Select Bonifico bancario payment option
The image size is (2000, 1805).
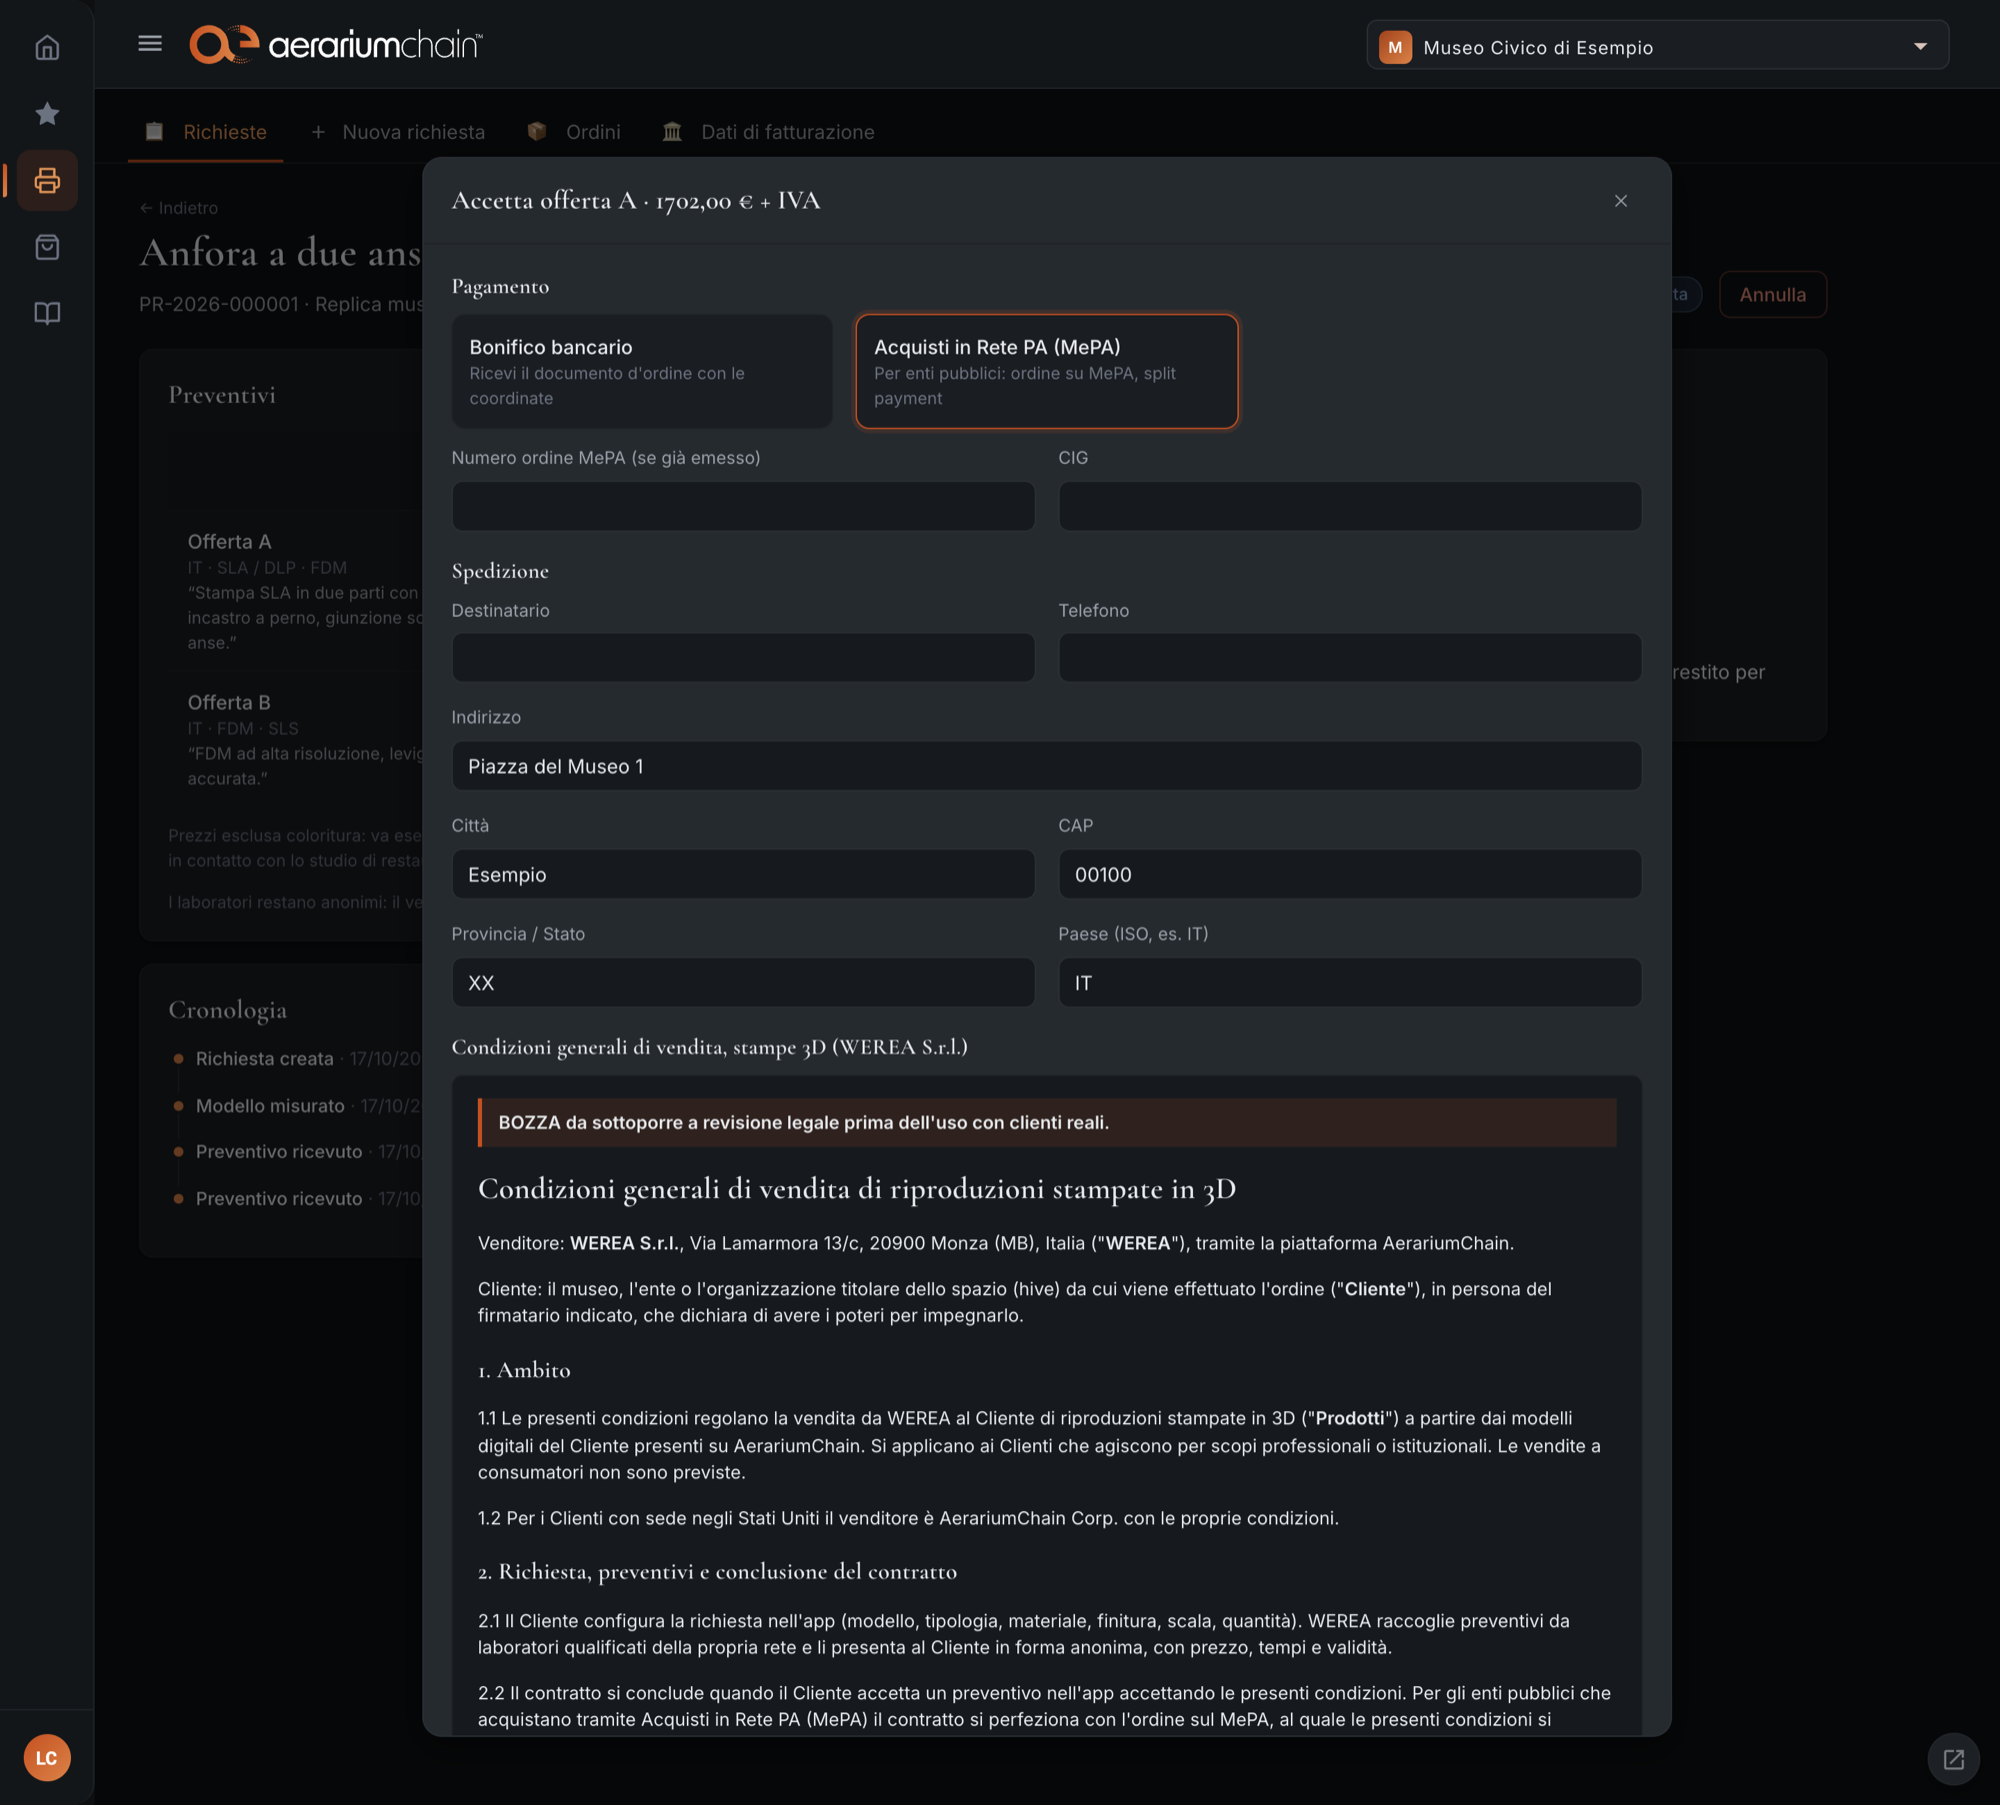coord(642,372)
